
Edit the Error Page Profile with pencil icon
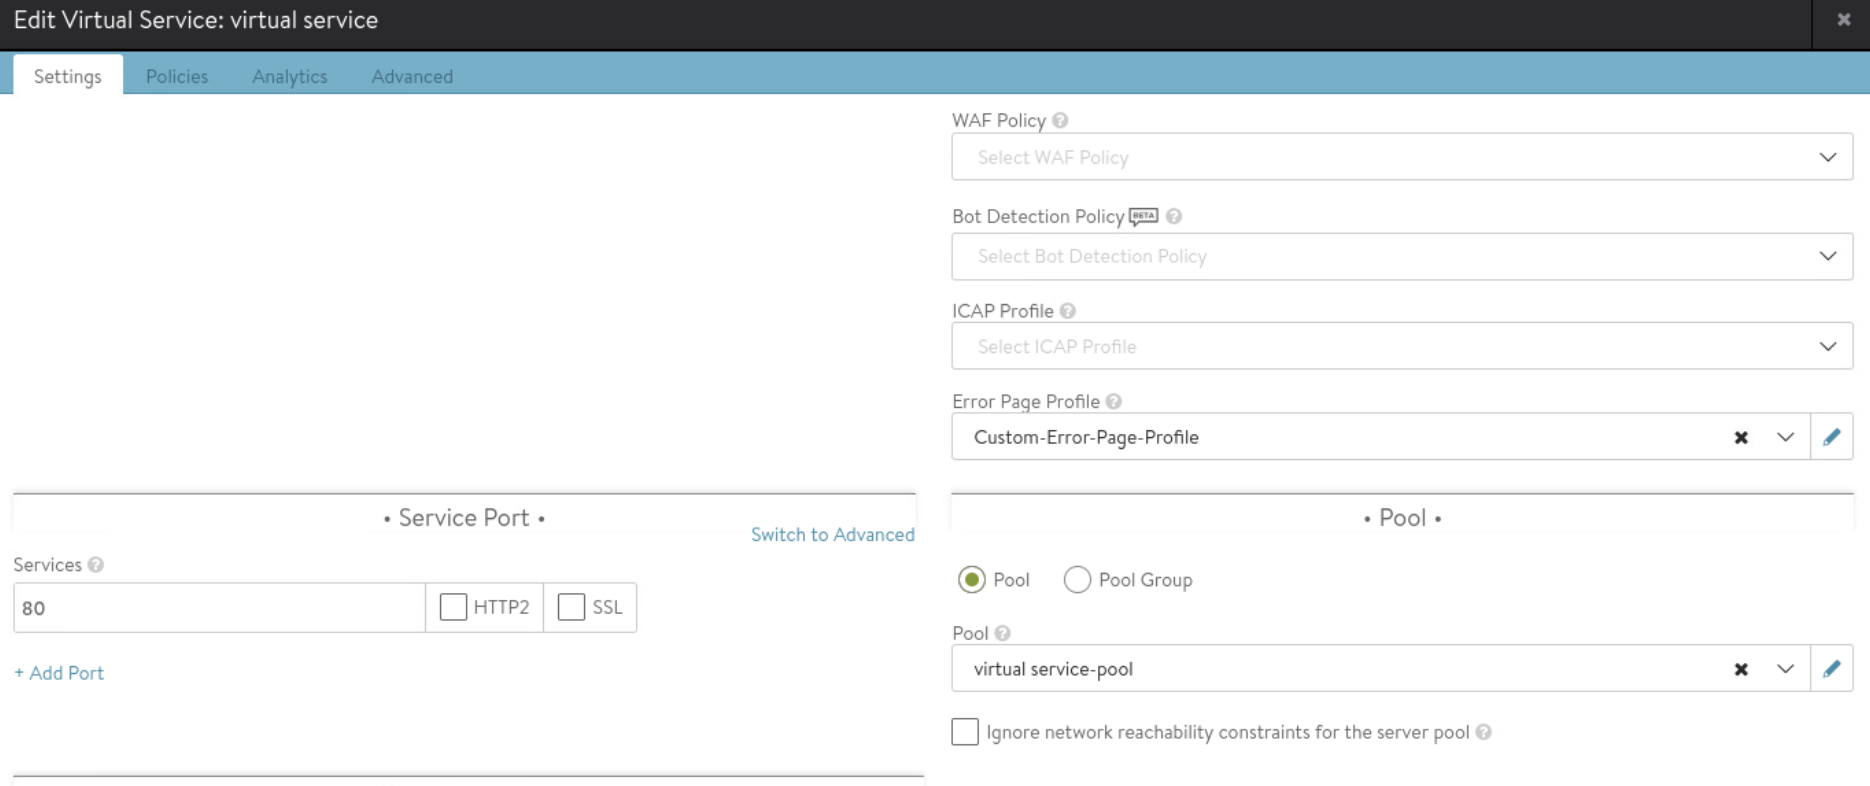(x=1831, y=437)
